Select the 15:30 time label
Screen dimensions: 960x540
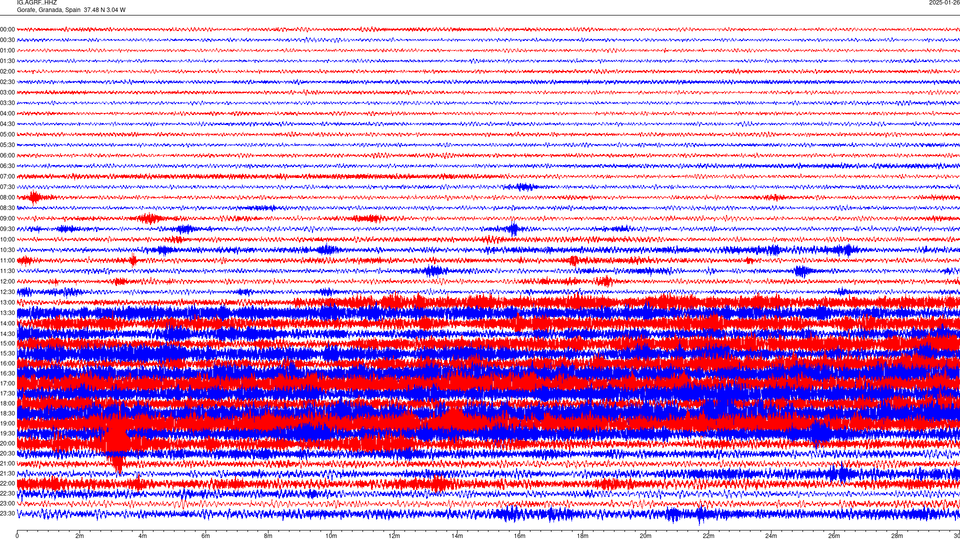(x=7, y=353)
